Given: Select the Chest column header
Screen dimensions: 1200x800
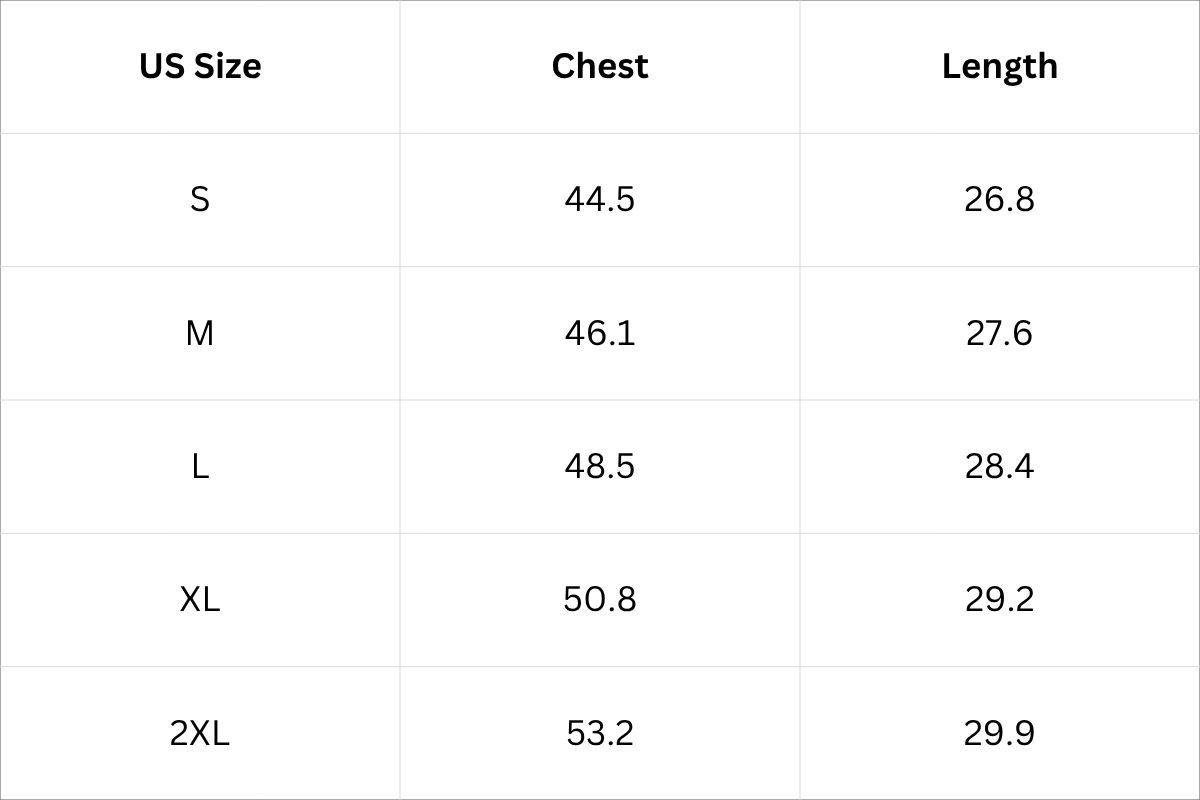Looking at the screenshot, I should (600, 66).
